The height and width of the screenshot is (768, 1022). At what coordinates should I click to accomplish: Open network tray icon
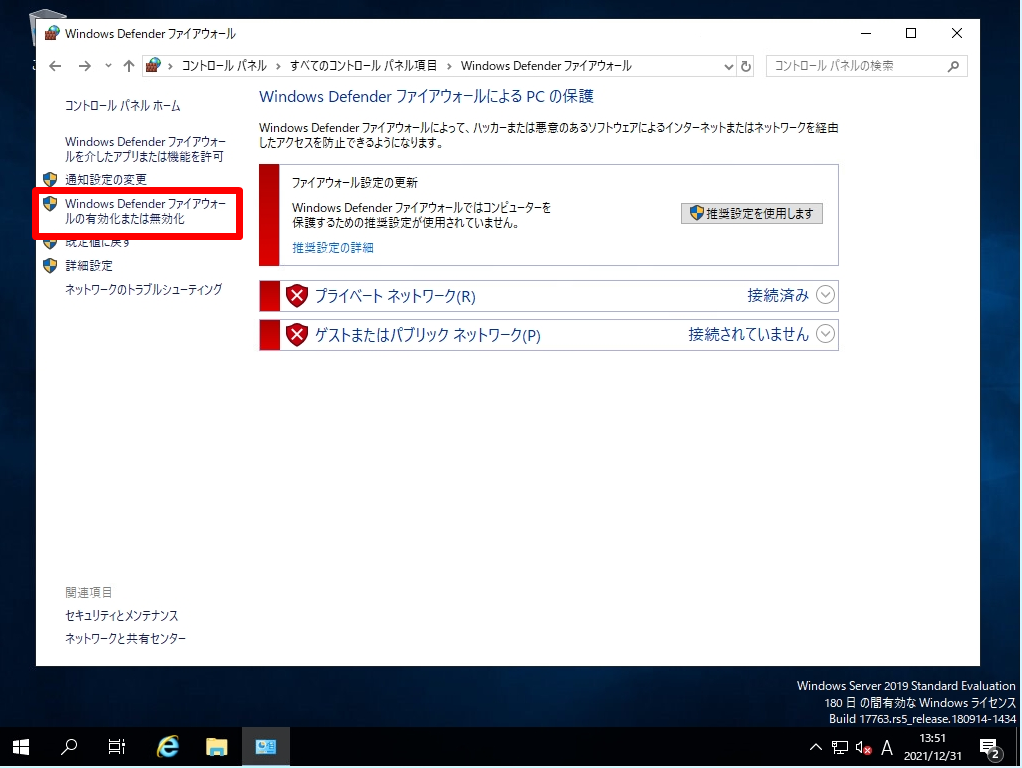pyautogui.click(x=840, y=748)
